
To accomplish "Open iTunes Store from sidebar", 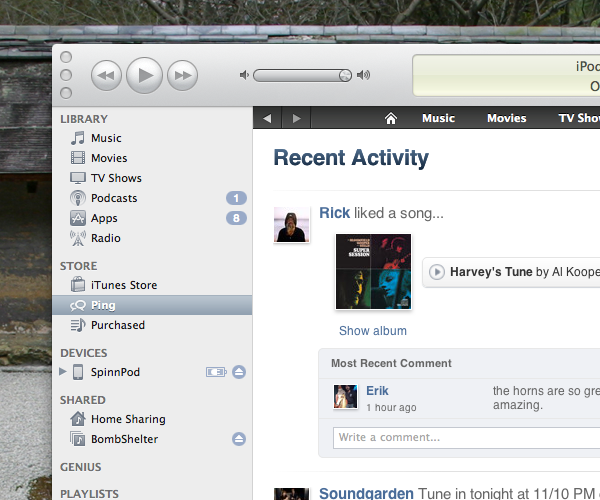I will pos(124,285).
